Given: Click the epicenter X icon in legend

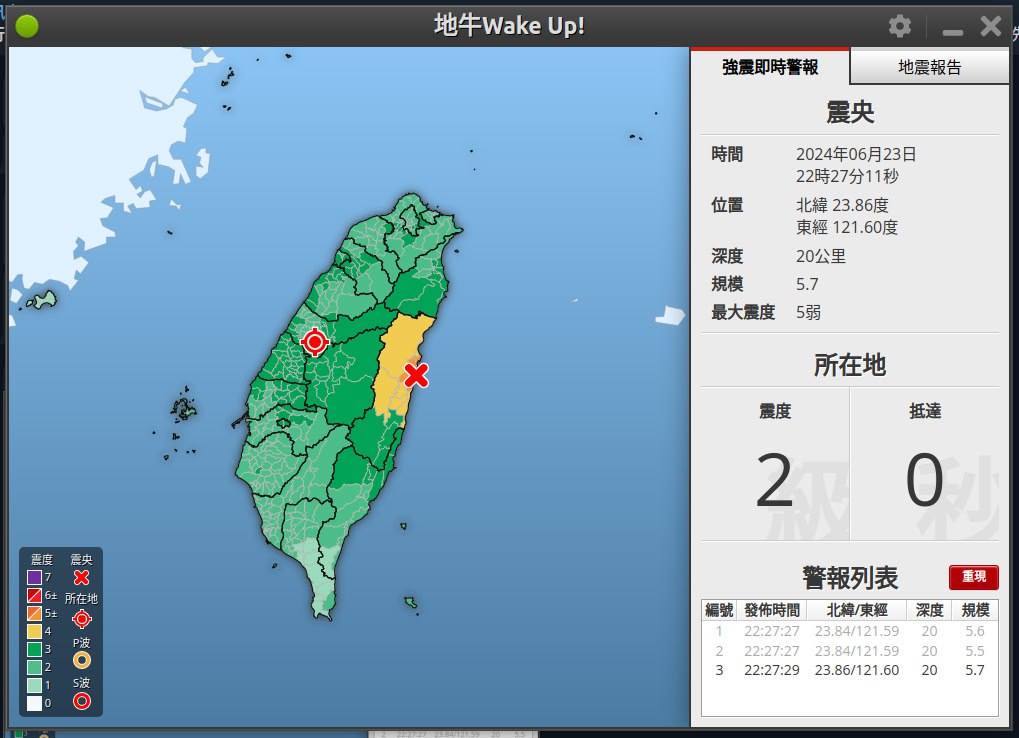Looking at the screenshot, I should tap(82, 578).
